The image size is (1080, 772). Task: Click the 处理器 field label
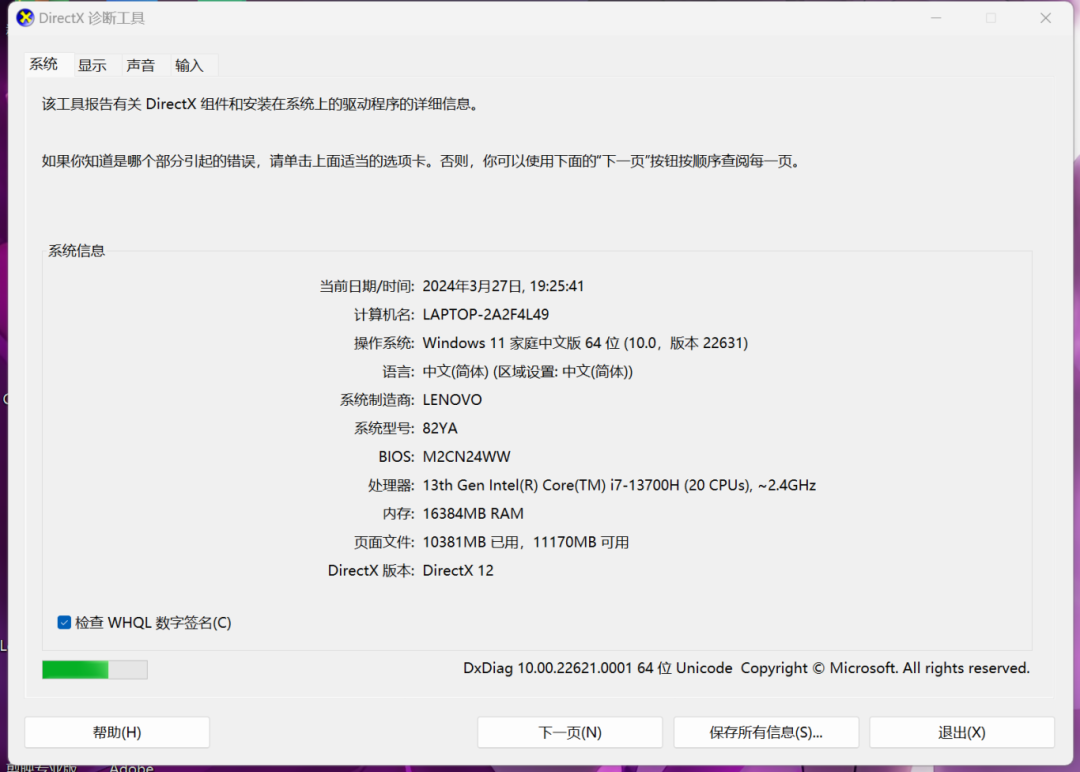pos(391,486)
